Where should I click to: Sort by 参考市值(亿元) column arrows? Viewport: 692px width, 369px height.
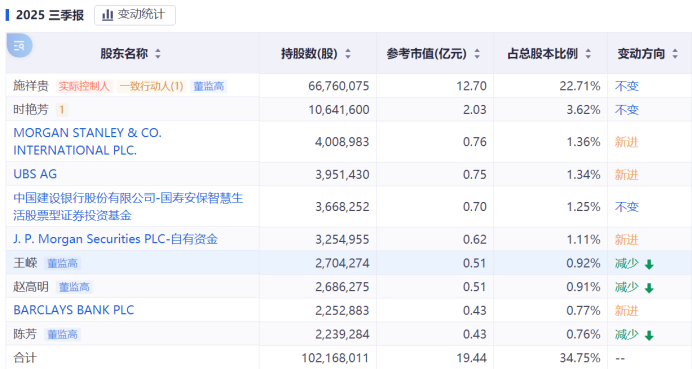477,54
